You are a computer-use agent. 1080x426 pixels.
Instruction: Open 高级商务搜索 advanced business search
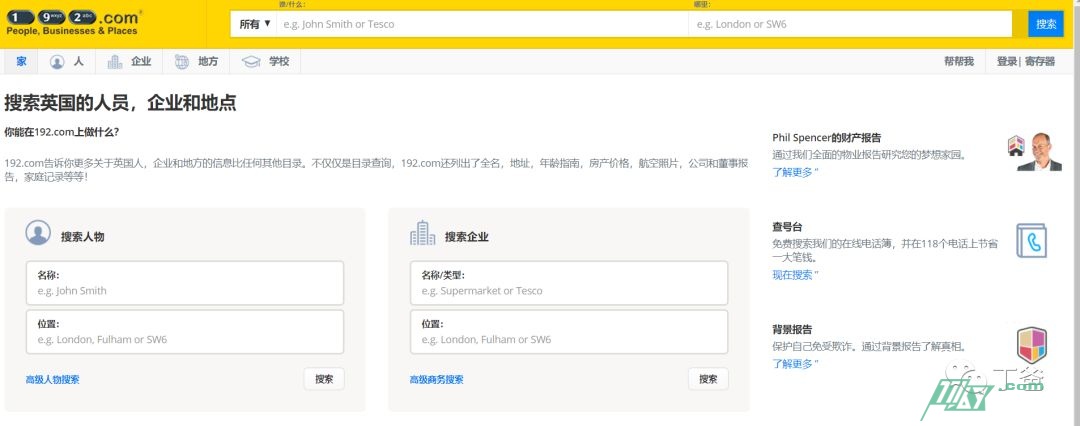pos(437,379)
